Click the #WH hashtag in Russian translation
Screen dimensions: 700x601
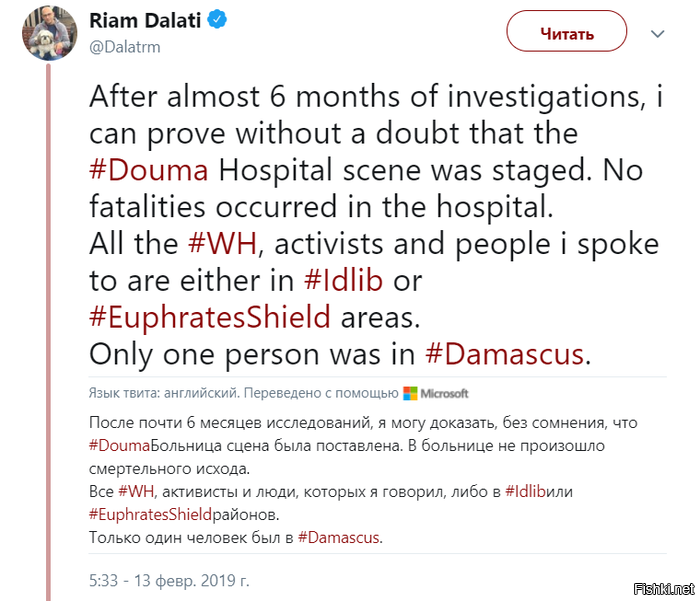pyautogui.click(x=136, y=492)
